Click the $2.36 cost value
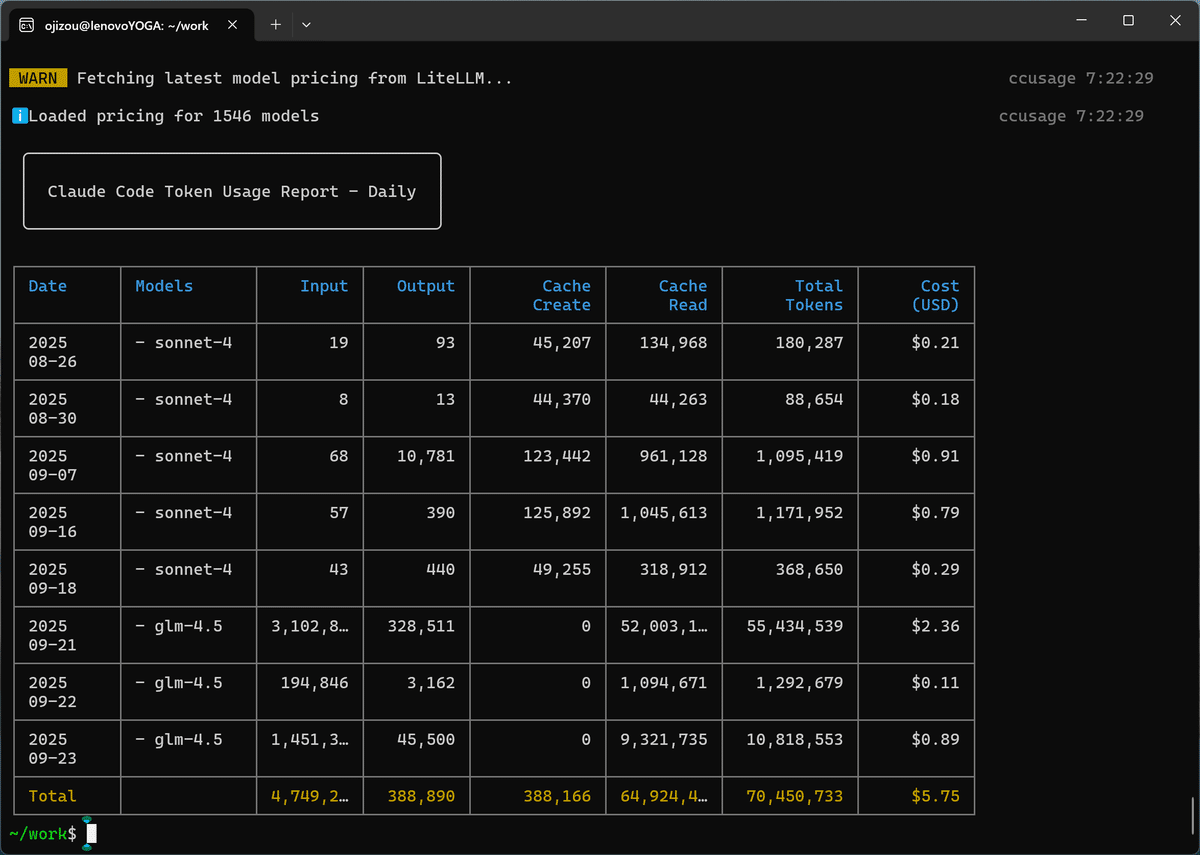This screenshot has height=855, width=1200. coord(935,626)
